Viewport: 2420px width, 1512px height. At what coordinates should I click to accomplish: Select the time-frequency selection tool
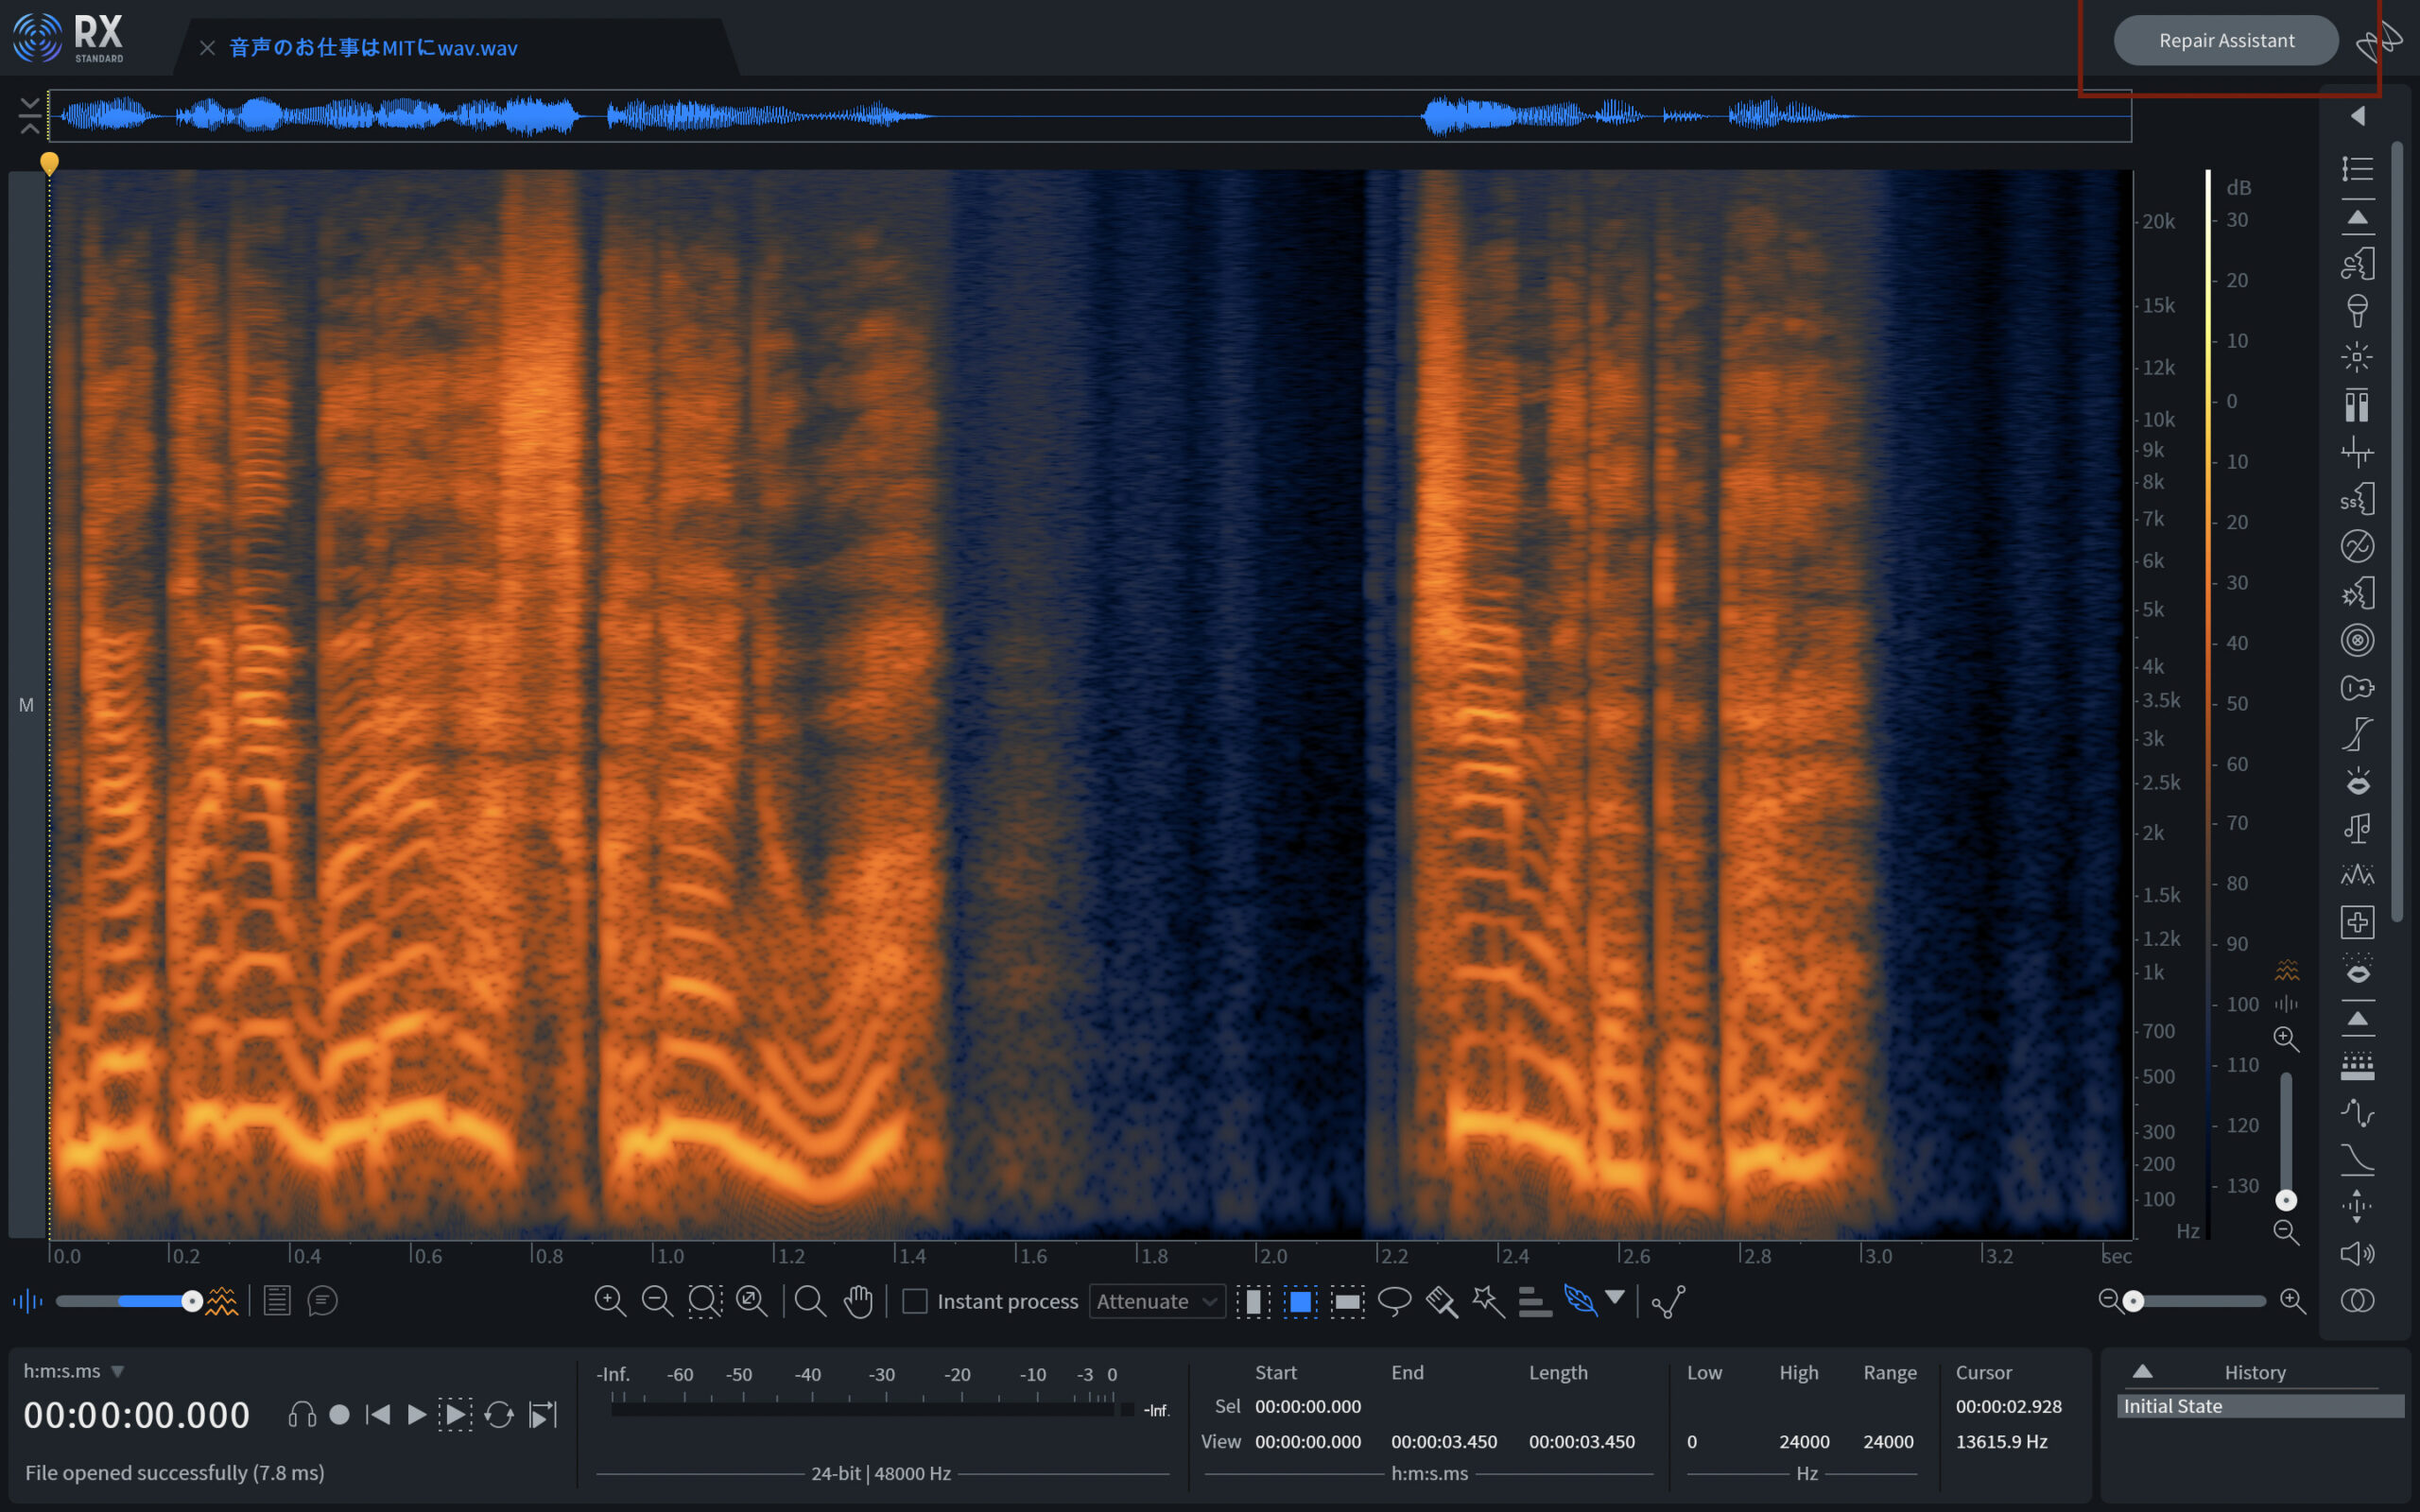click(1300, 1301)
